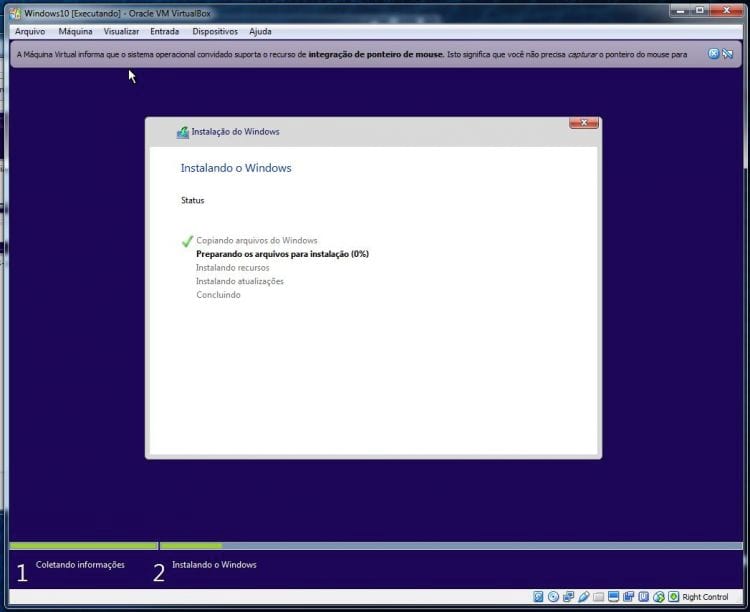The image size is (750, 612).
Task: Click the video capture status icon
Action: point(628,597)
